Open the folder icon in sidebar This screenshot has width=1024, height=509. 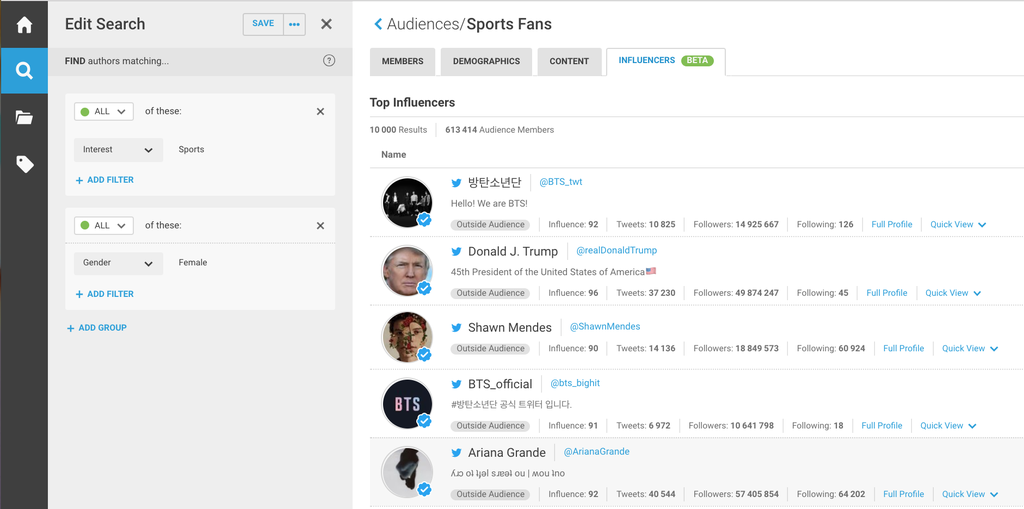pos(24,118)
